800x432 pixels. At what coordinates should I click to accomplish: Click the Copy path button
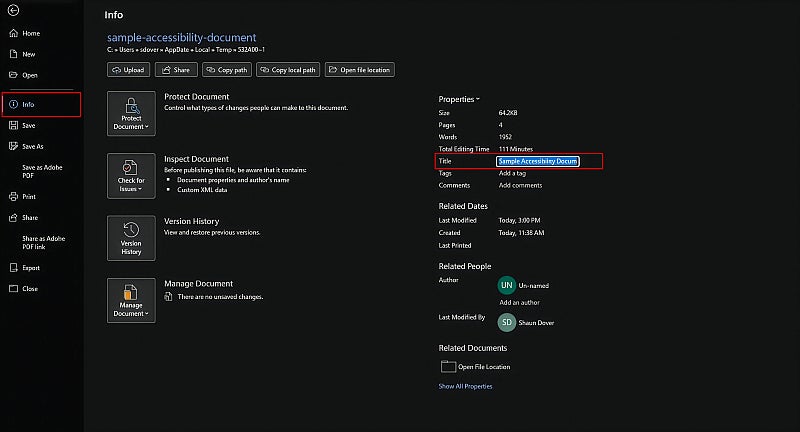(x=227, y=70)
